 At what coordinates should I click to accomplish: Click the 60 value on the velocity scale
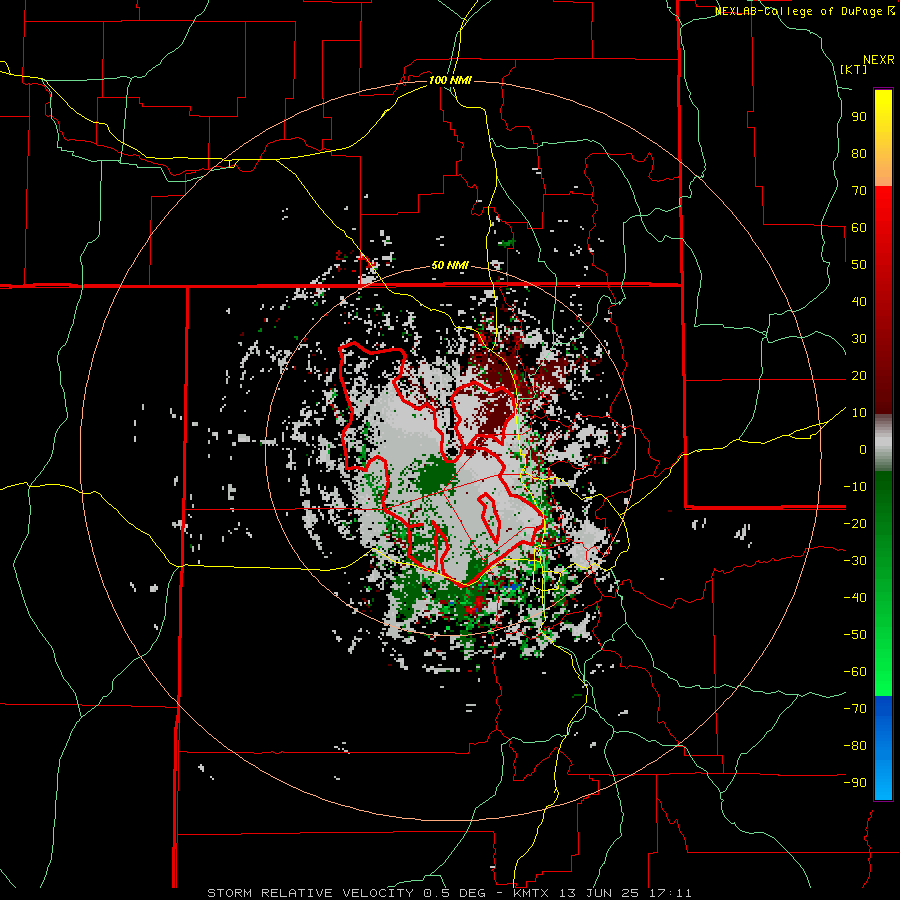tap(859, 228)
